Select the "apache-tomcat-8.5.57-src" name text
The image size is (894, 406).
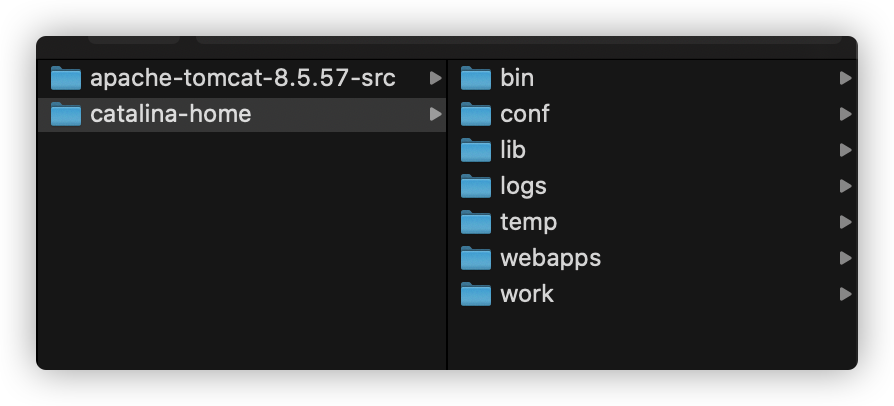coord(243,78)
